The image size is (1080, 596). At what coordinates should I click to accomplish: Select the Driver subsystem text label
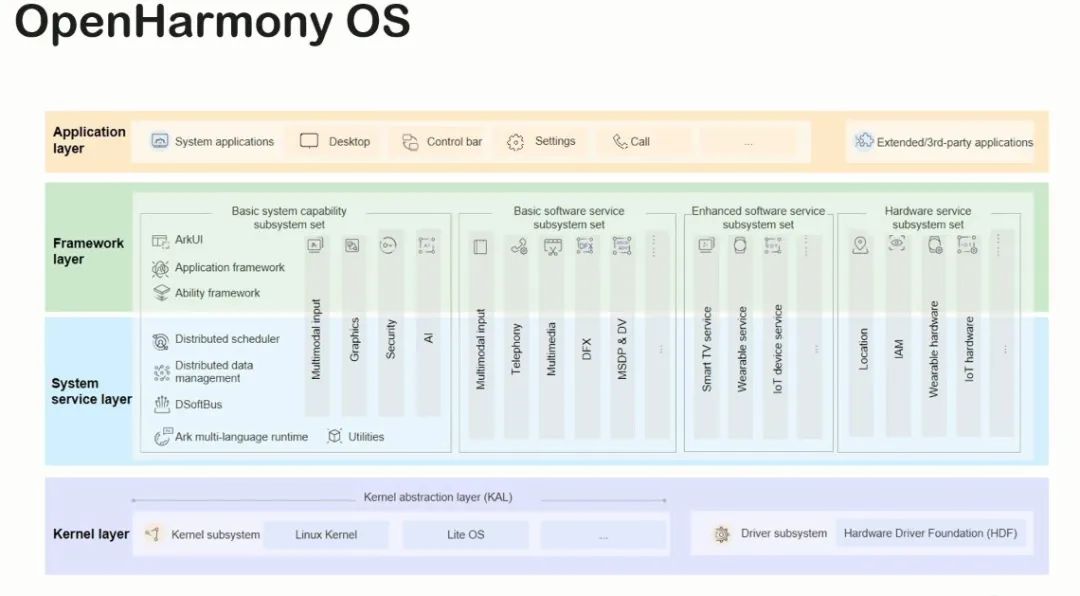(784, 533)
